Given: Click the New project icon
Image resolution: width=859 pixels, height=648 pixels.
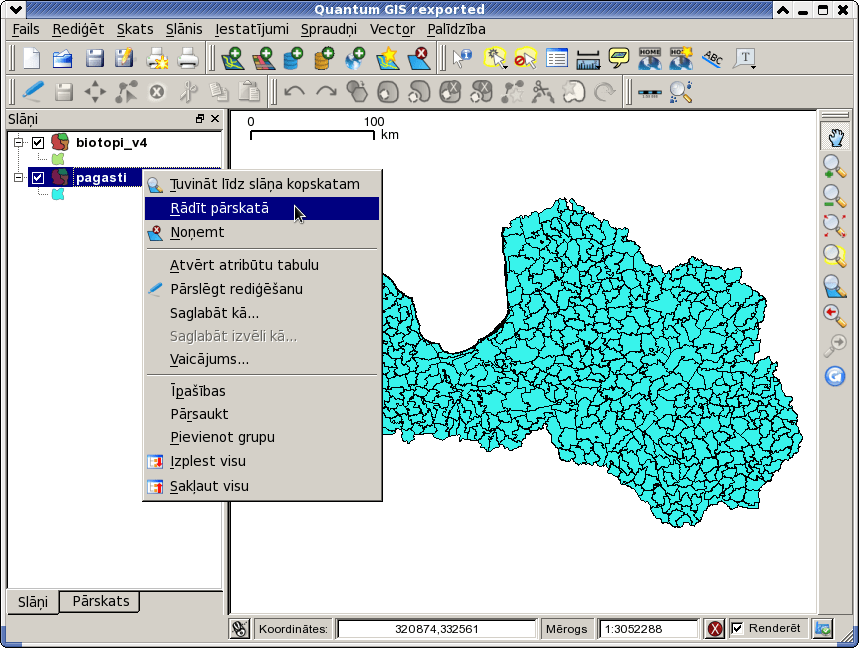Looking at the screenshot, I should [x=31, y=58].
